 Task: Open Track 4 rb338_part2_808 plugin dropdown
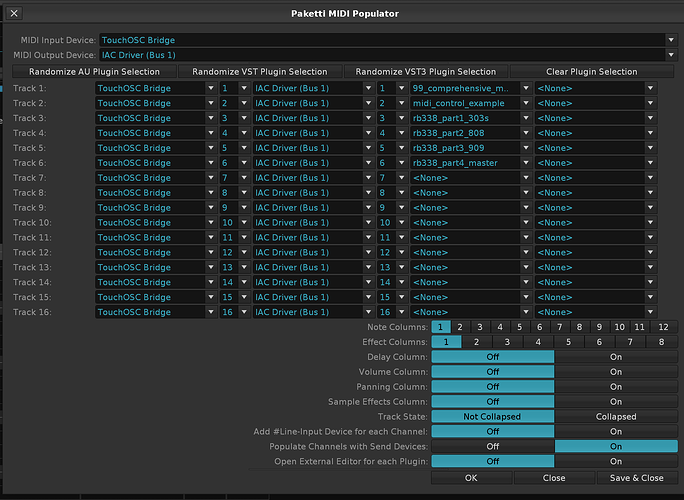pos(471,133)
